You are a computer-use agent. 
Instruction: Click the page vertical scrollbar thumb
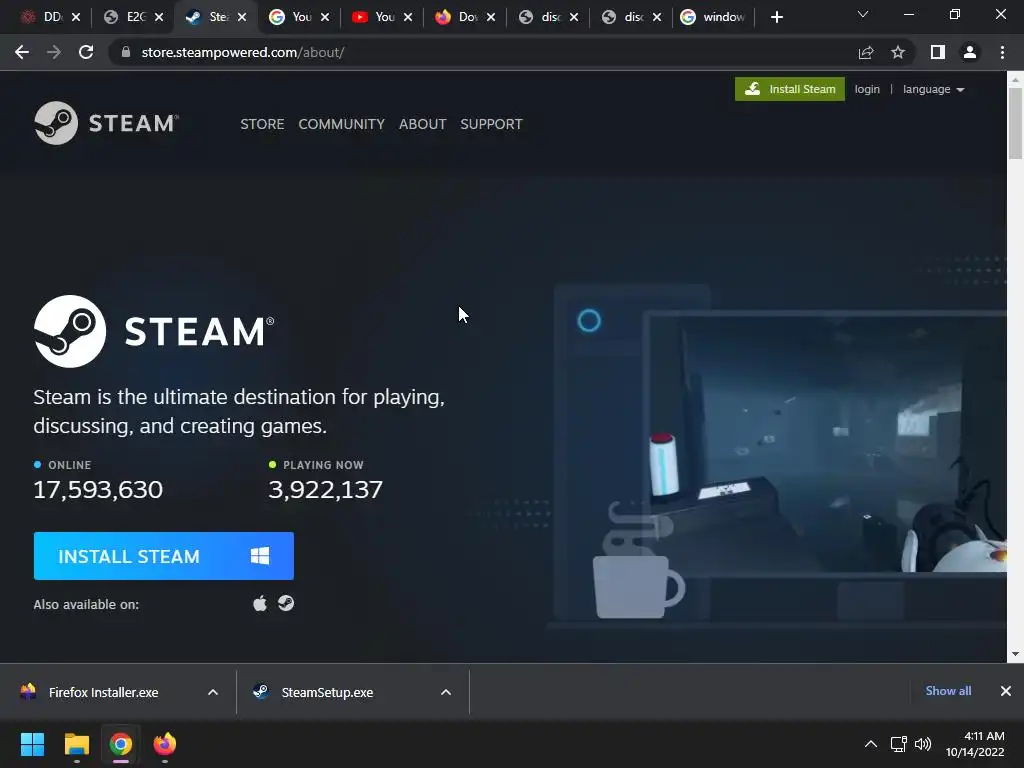(1015, 123)
